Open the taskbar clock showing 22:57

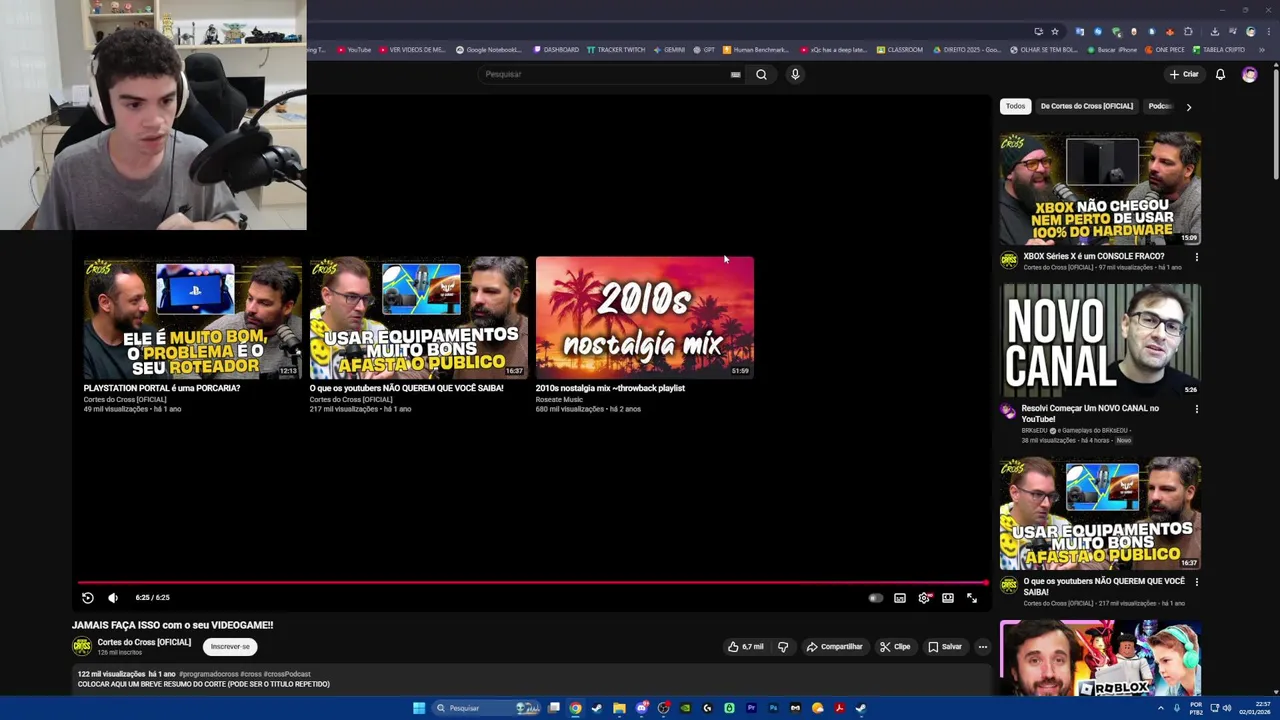click(x=1255, y=708)
